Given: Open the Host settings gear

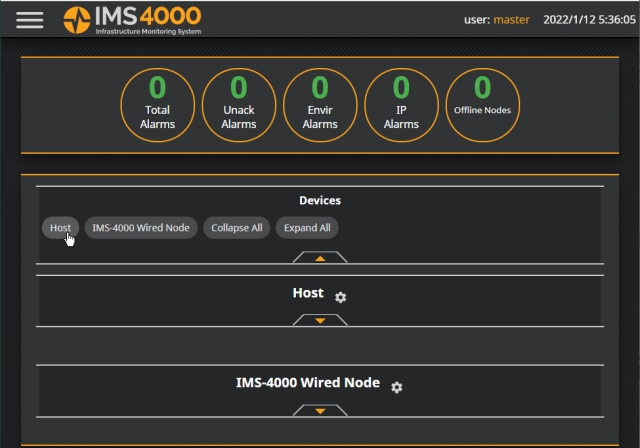Looking at the screenshot, I should tap(340, 297).
